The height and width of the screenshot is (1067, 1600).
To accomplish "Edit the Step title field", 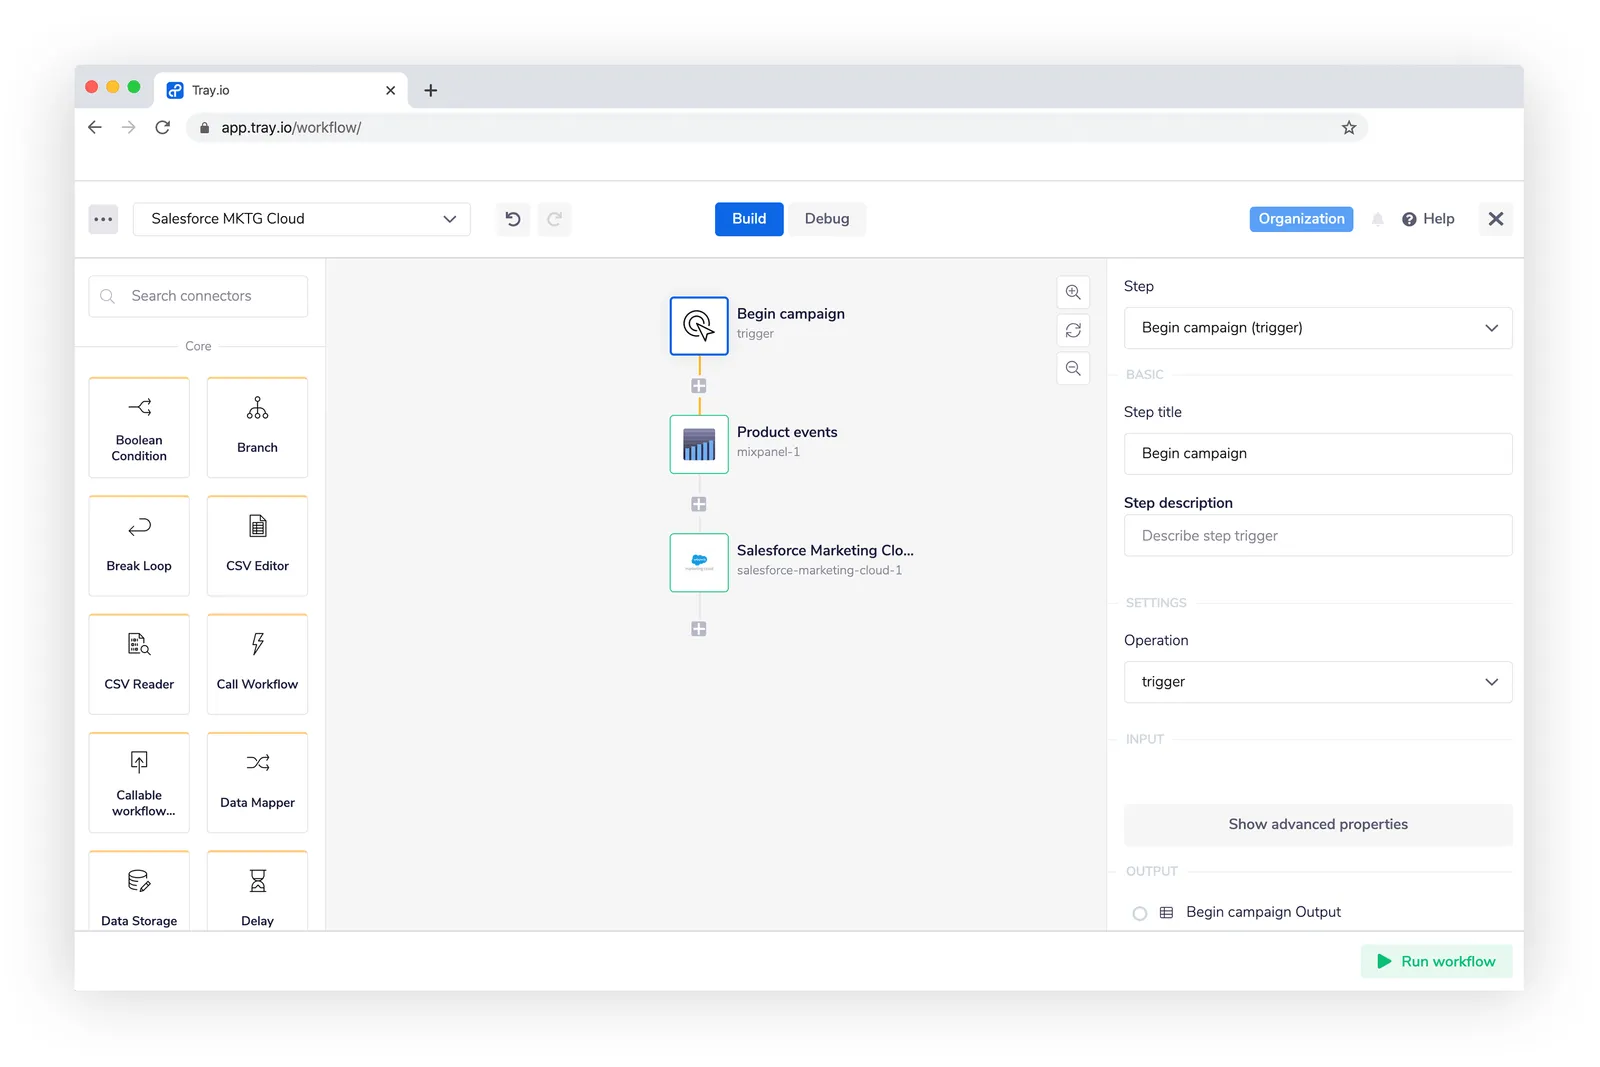I will pos(1318,454).
